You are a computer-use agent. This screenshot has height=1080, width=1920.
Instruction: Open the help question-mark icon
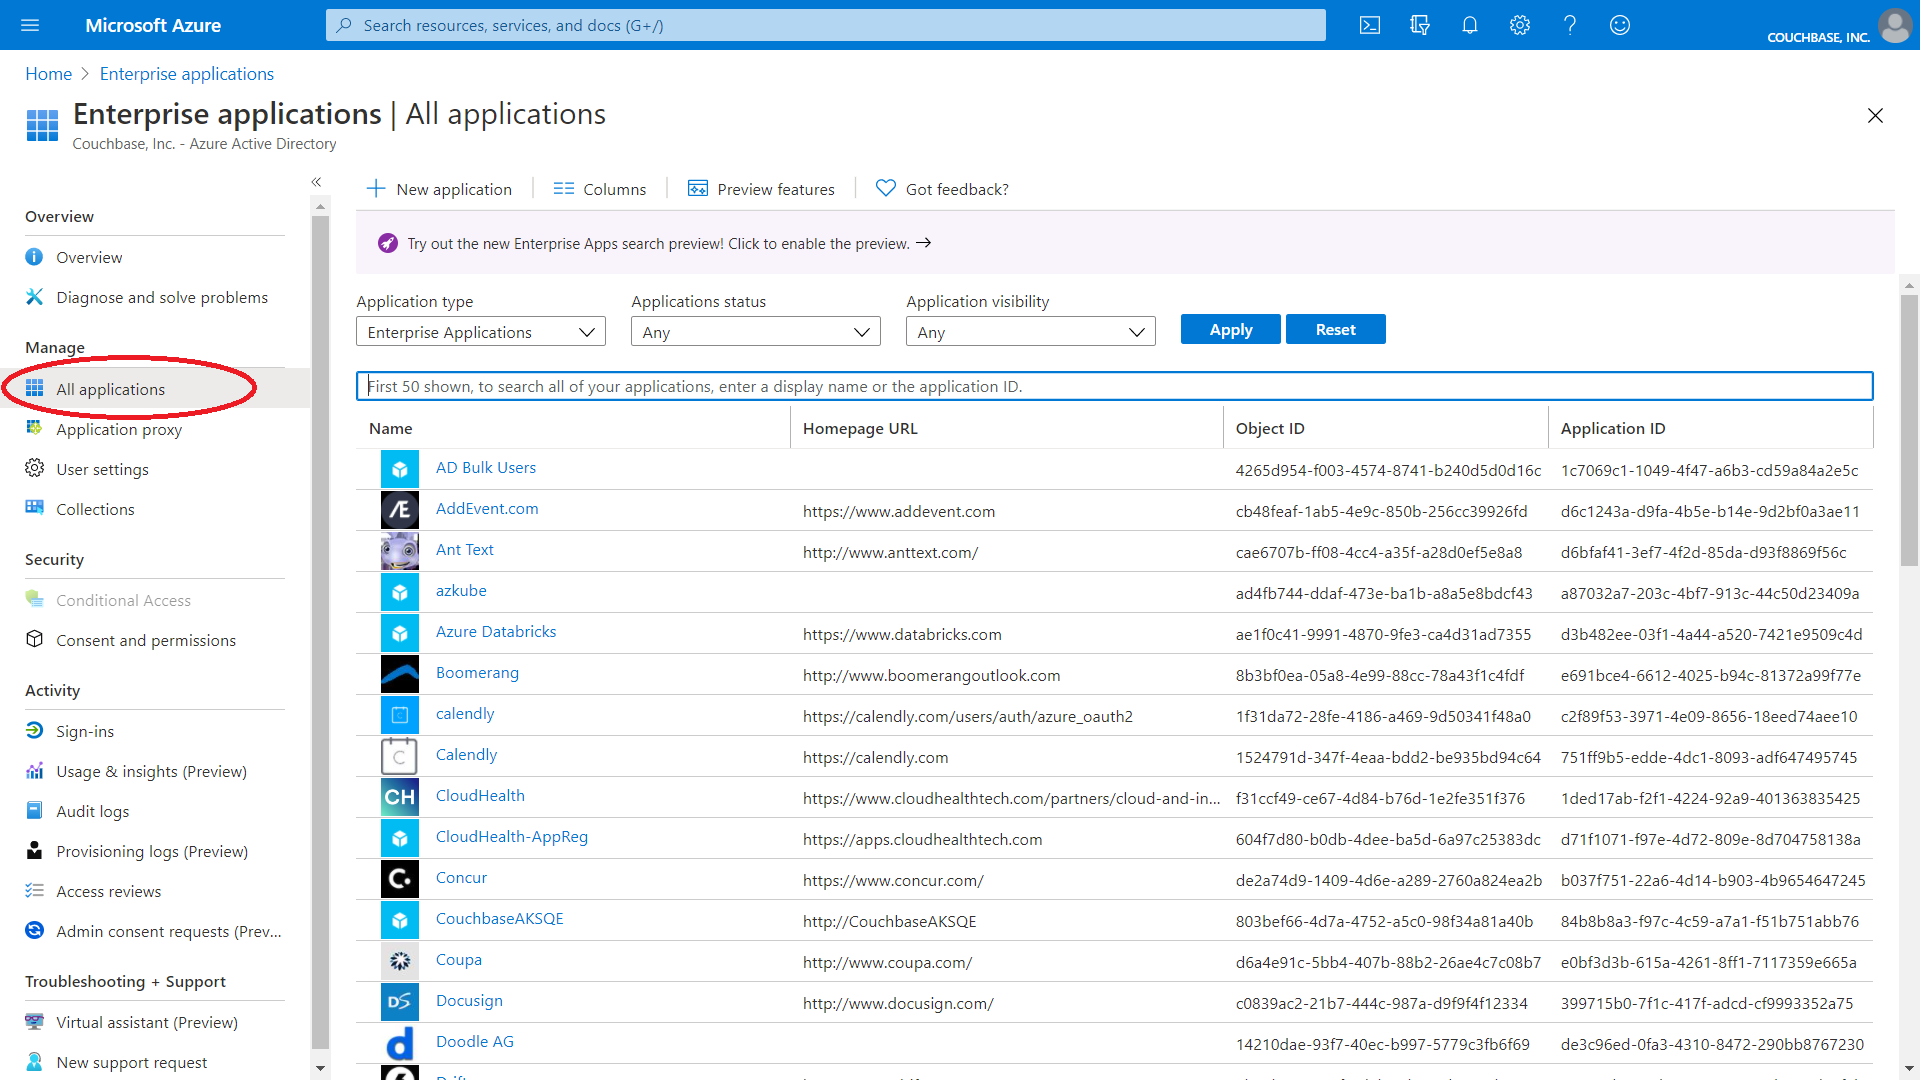(1569, 25)
